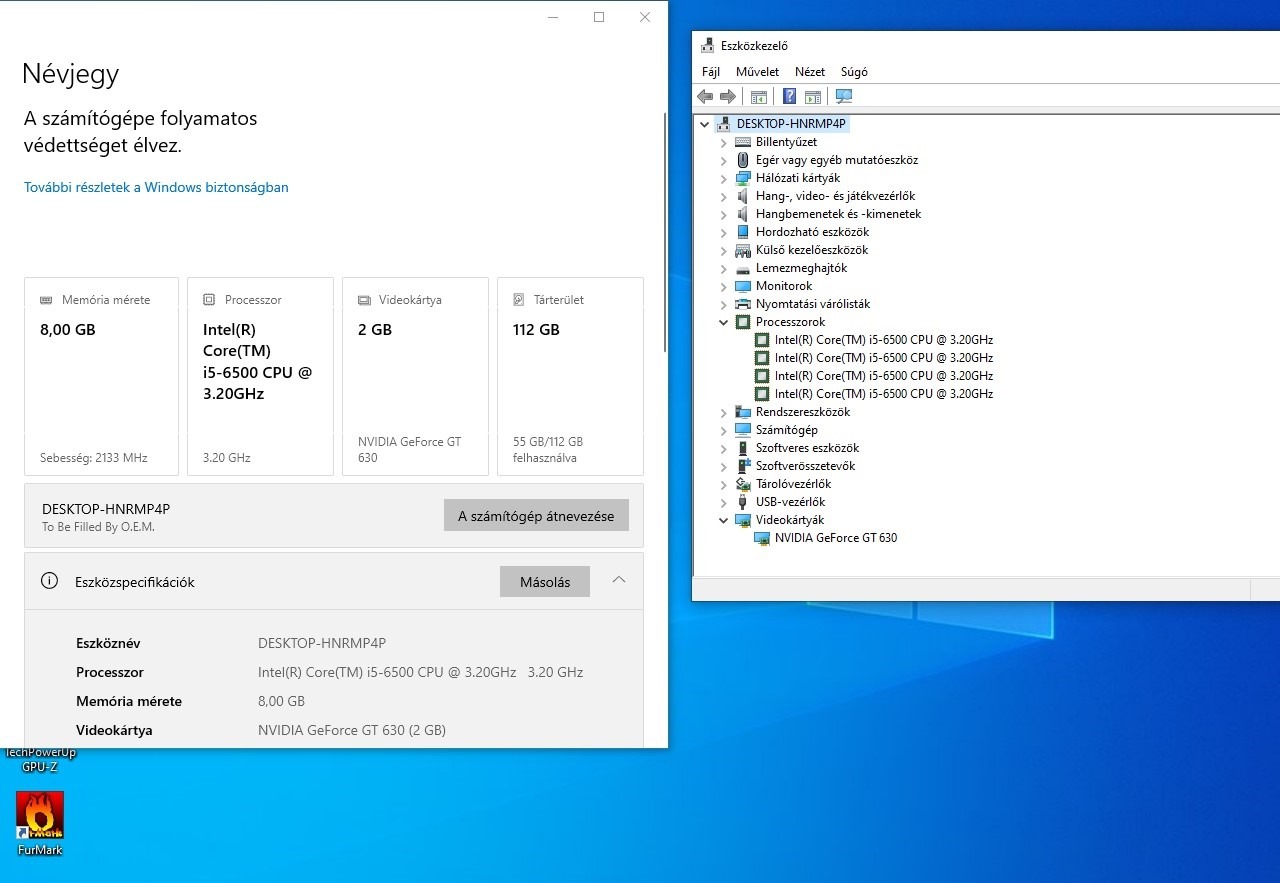Select the Hordozható eszközök icon

(x=743, y=232)
